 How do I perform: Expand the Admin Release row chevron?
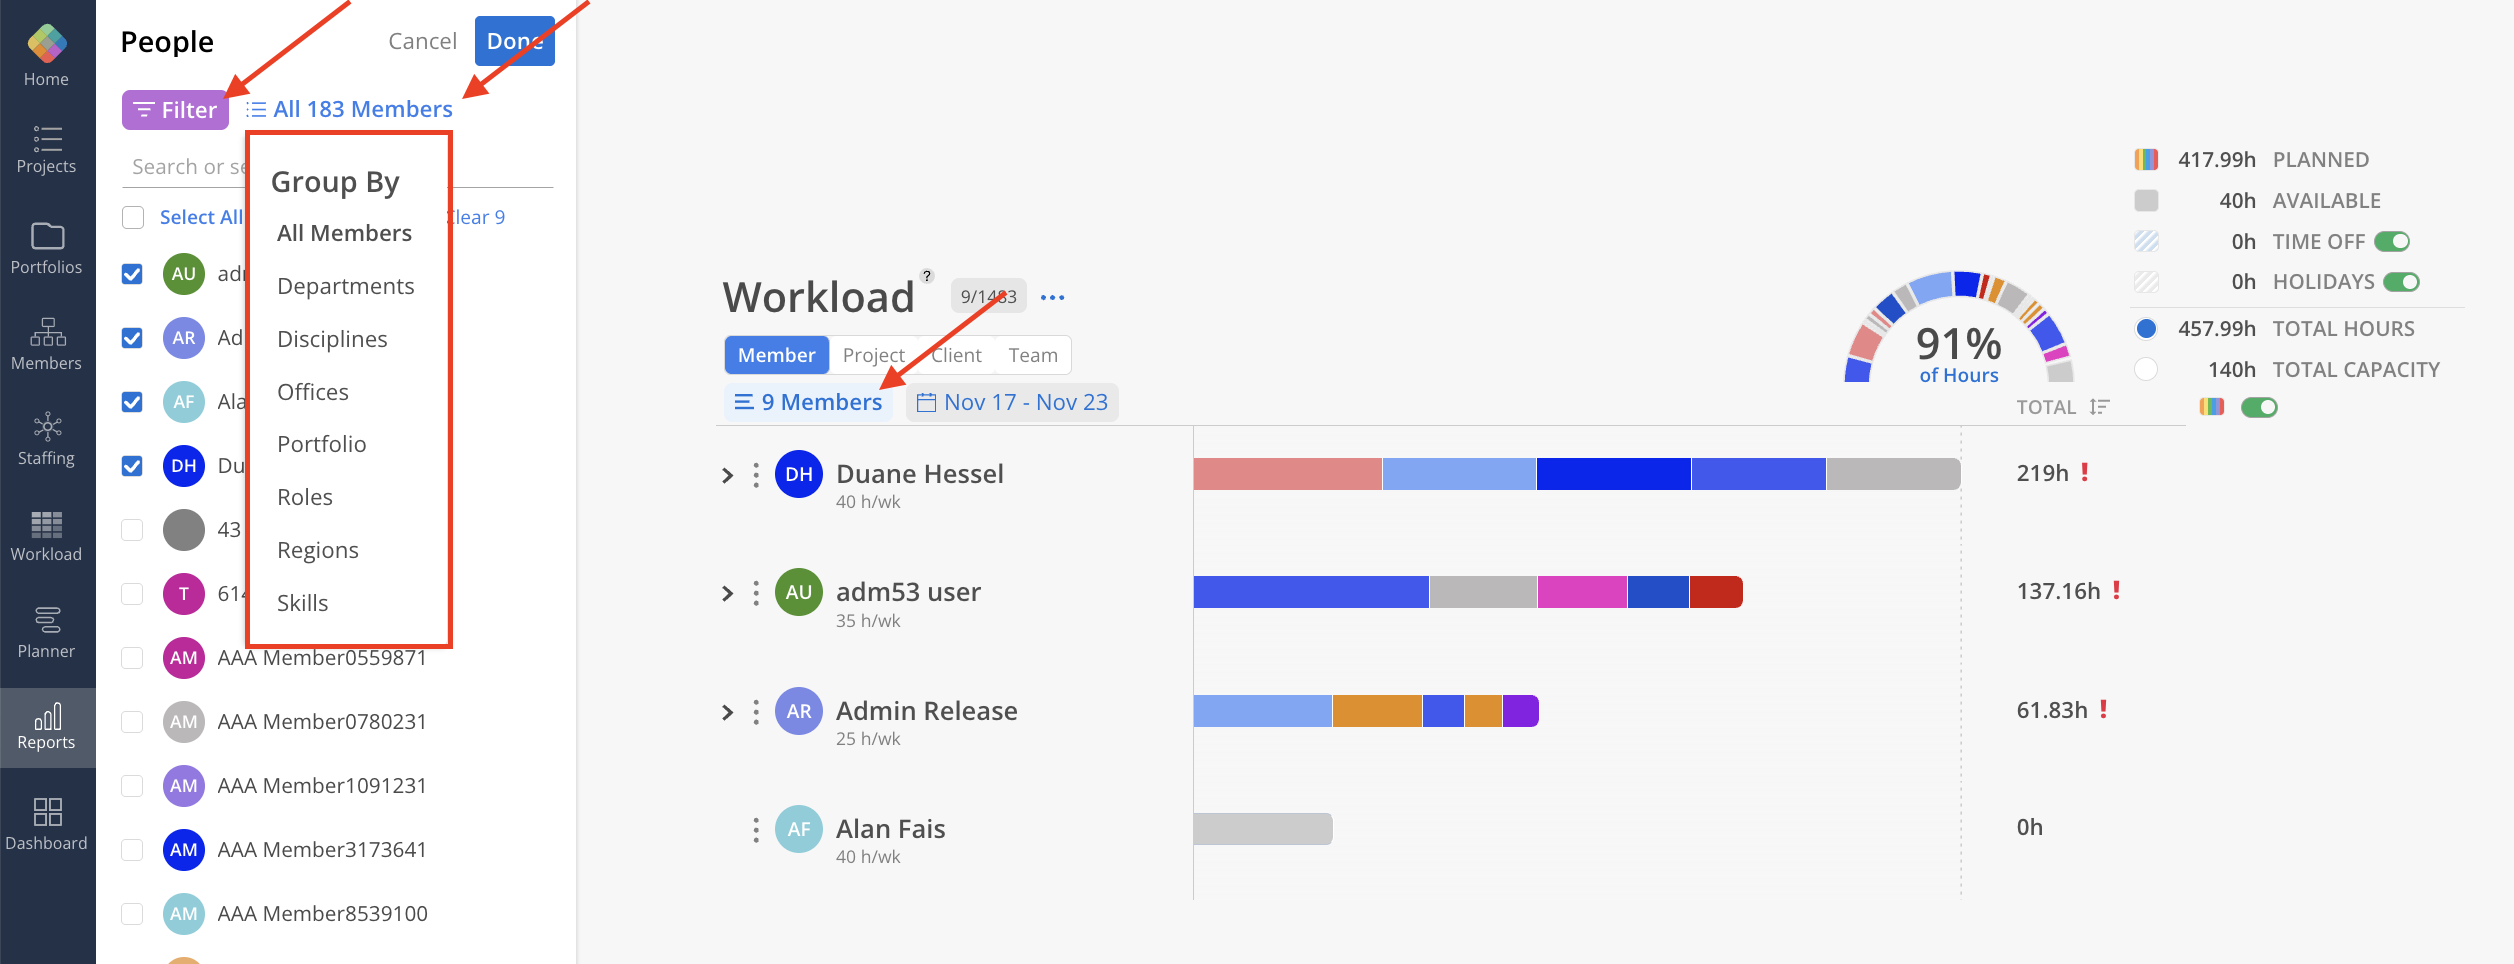(x=727, y=712)
